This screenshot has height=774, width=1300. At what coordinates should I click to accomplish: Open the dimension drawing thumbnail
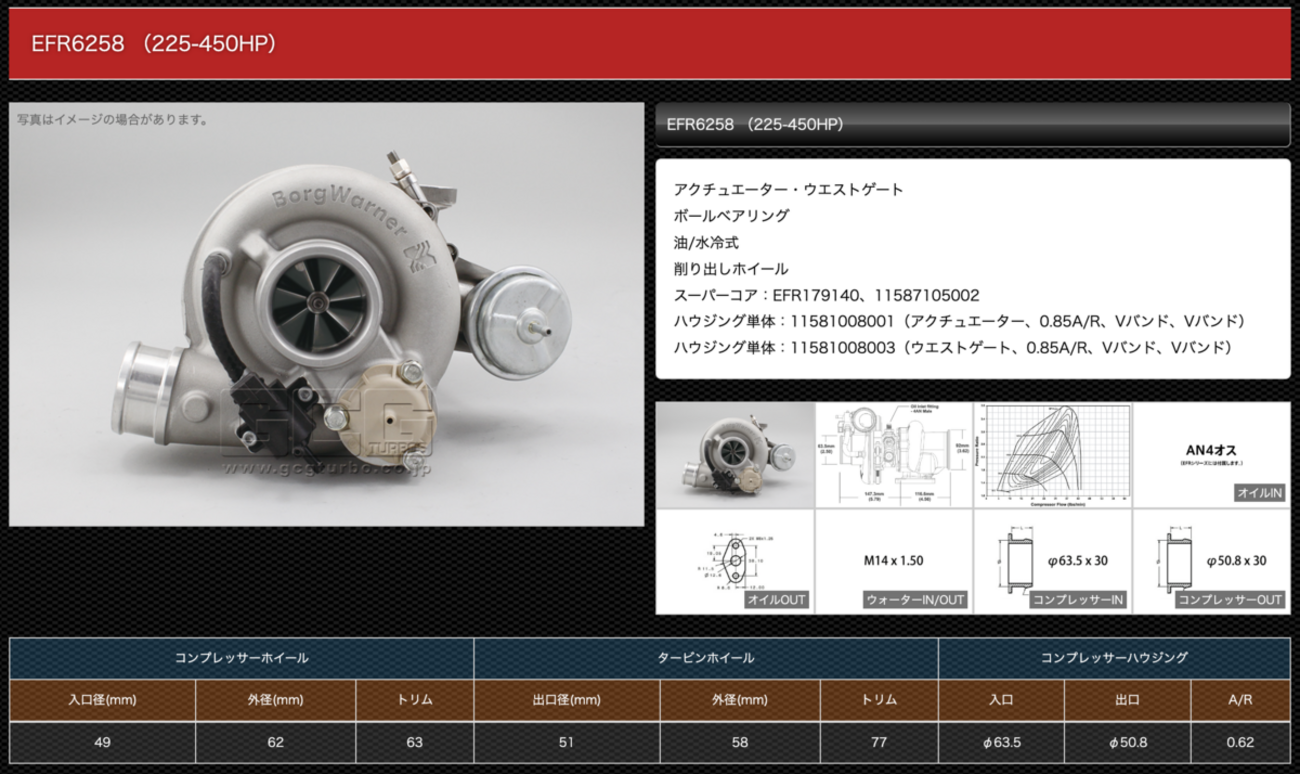click(894, 454)
